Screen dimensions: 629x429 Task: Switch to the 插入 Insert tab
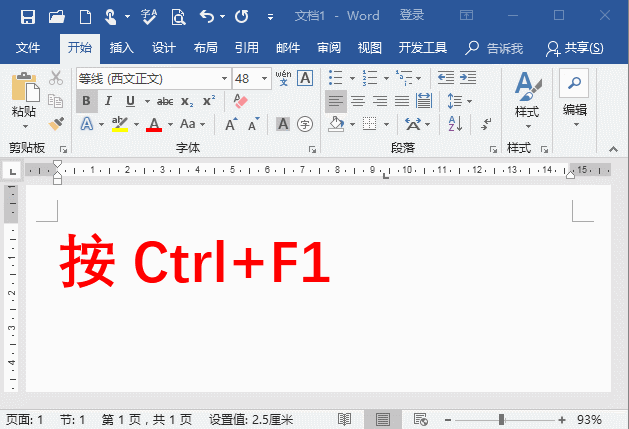[x=122, y=48]
